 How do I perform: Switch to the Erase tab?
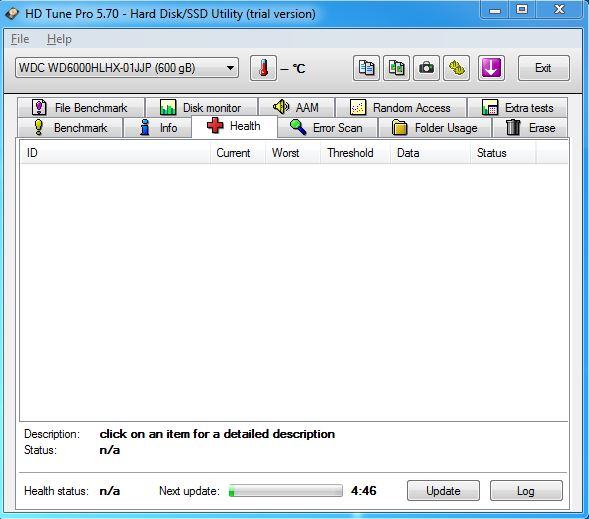[530, 128]
